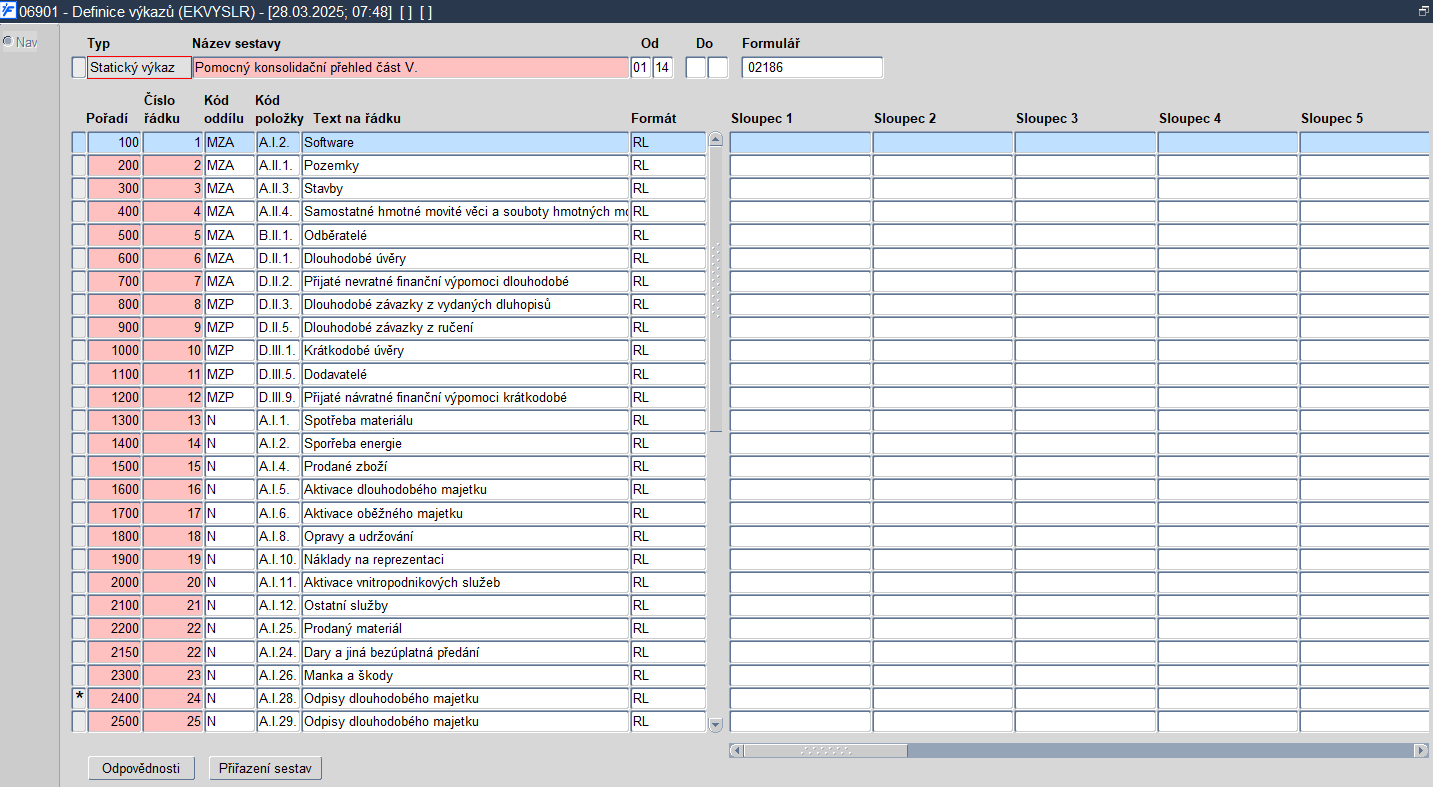Click the vertical scrollbar down arrow
This screenshot has width=1433, height=787.
[715, 724]
